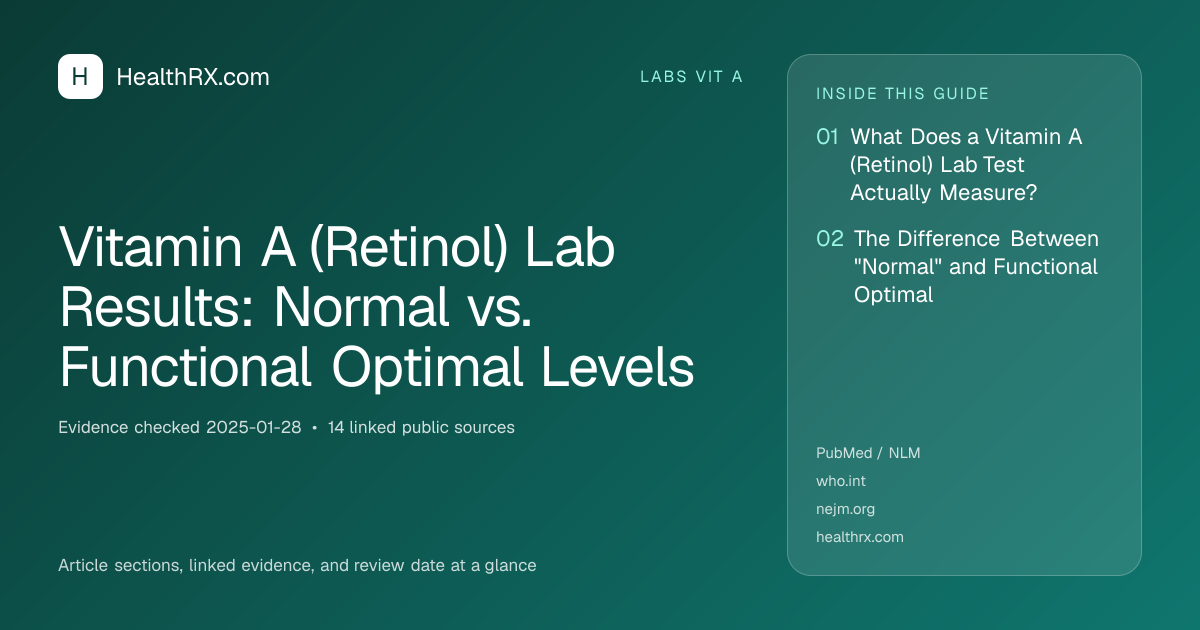Click the 'INSIDE THIS GUIDE' heading

[903, 94]
